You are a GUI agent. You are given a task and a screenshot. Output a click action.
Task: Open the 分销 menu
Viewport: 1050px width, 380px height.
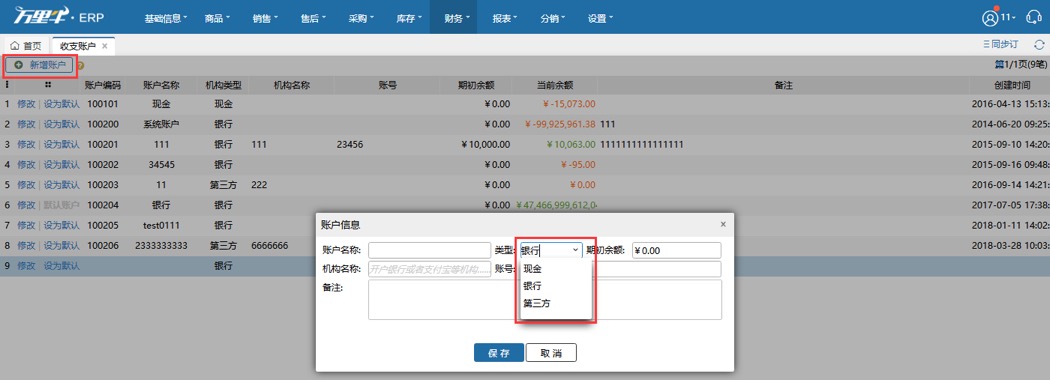point(553,18)
